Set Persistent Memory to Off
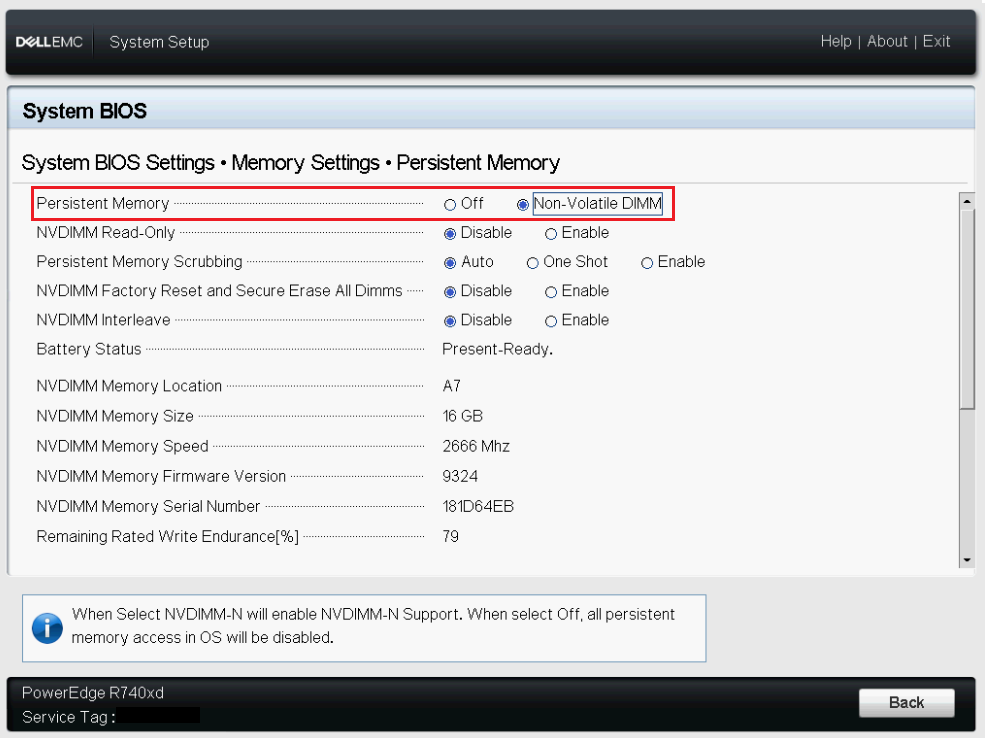This screenshot has width=985, height=738. (x=450, y=204)
